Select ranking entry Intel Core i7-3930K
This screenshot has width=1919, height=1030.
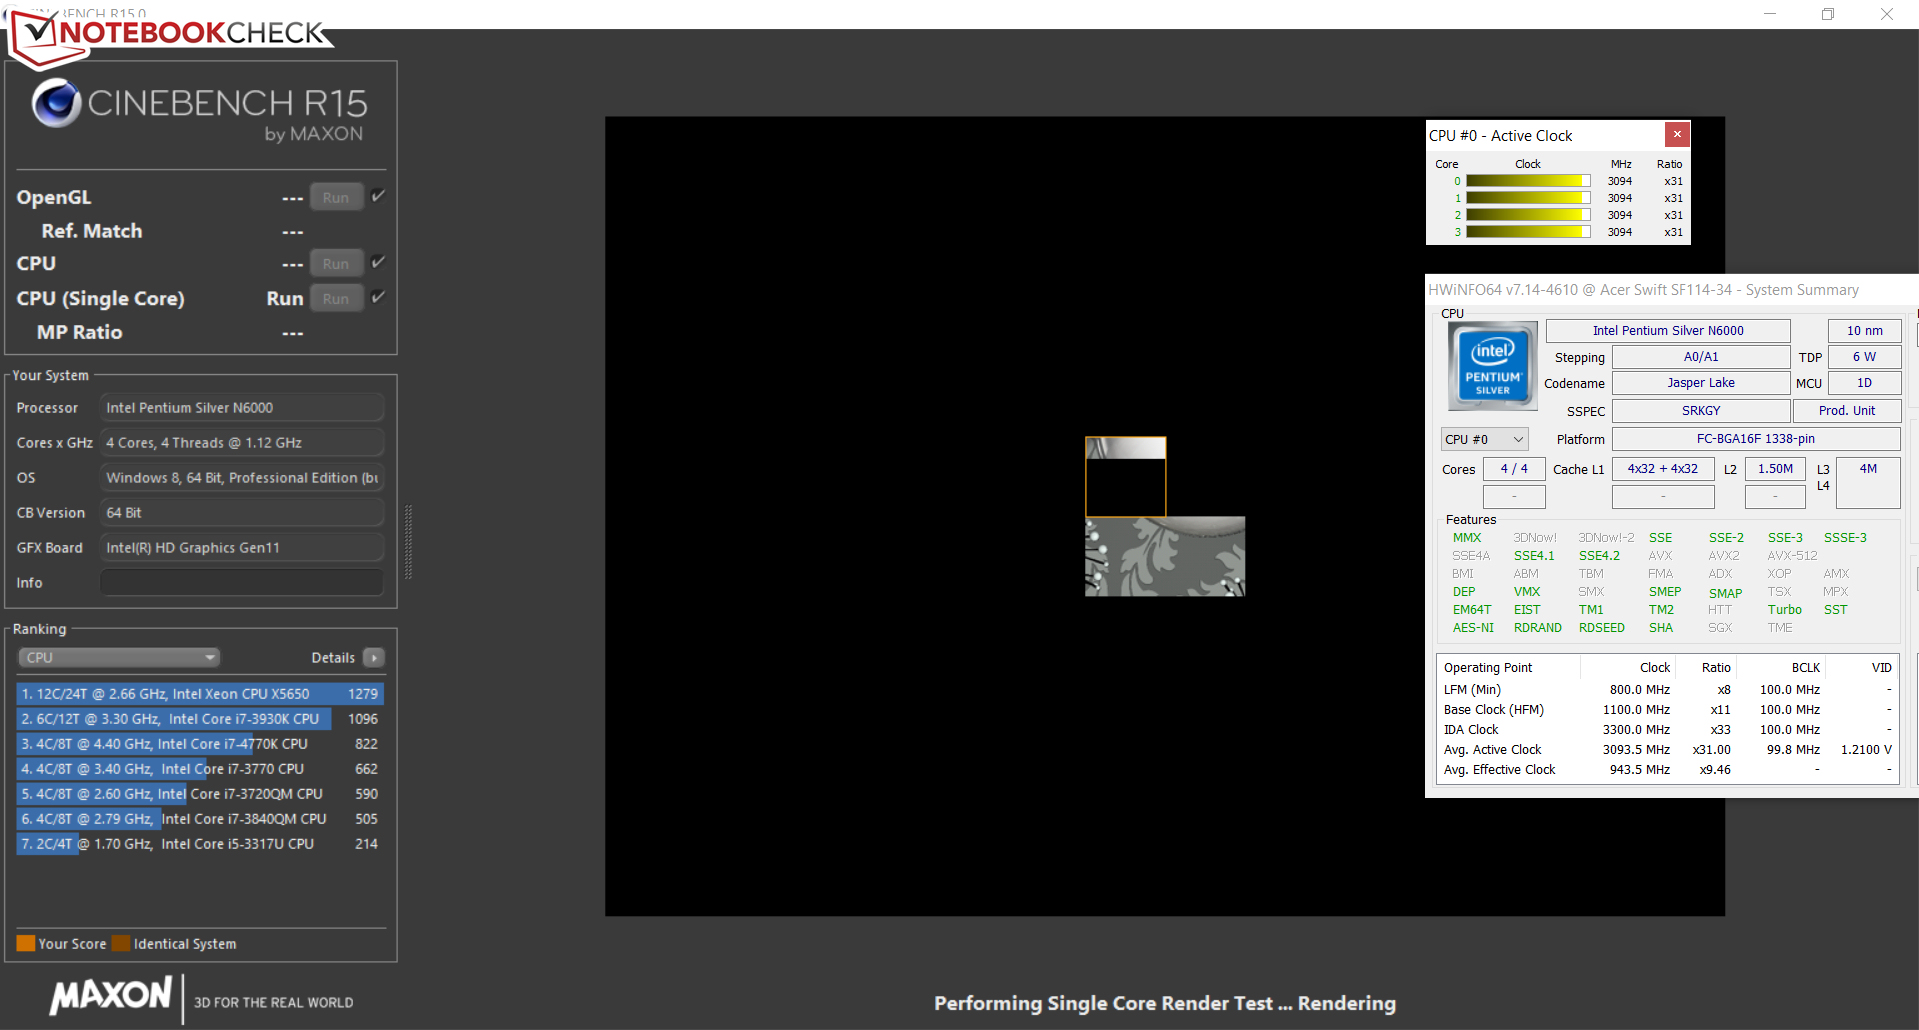click(x=200, y=718)
